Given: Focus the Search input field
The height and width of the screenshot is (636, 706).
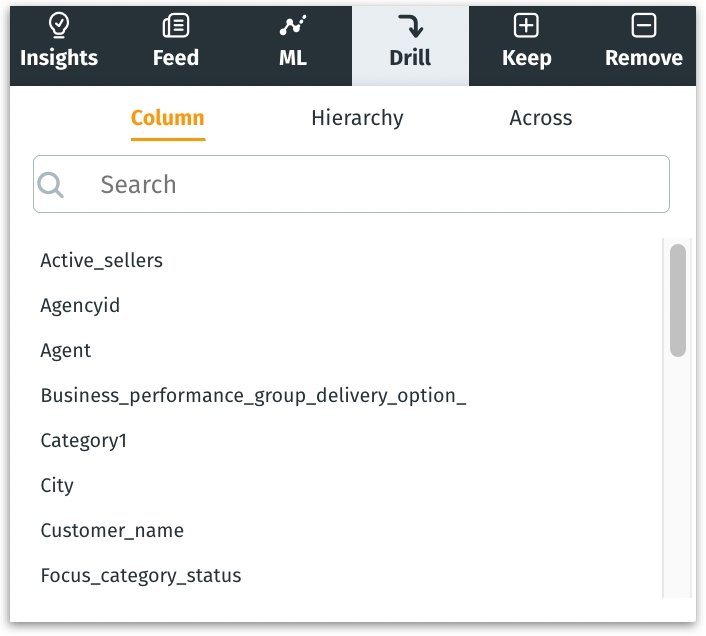Looking at the screenshot, I should click(370, 184).
